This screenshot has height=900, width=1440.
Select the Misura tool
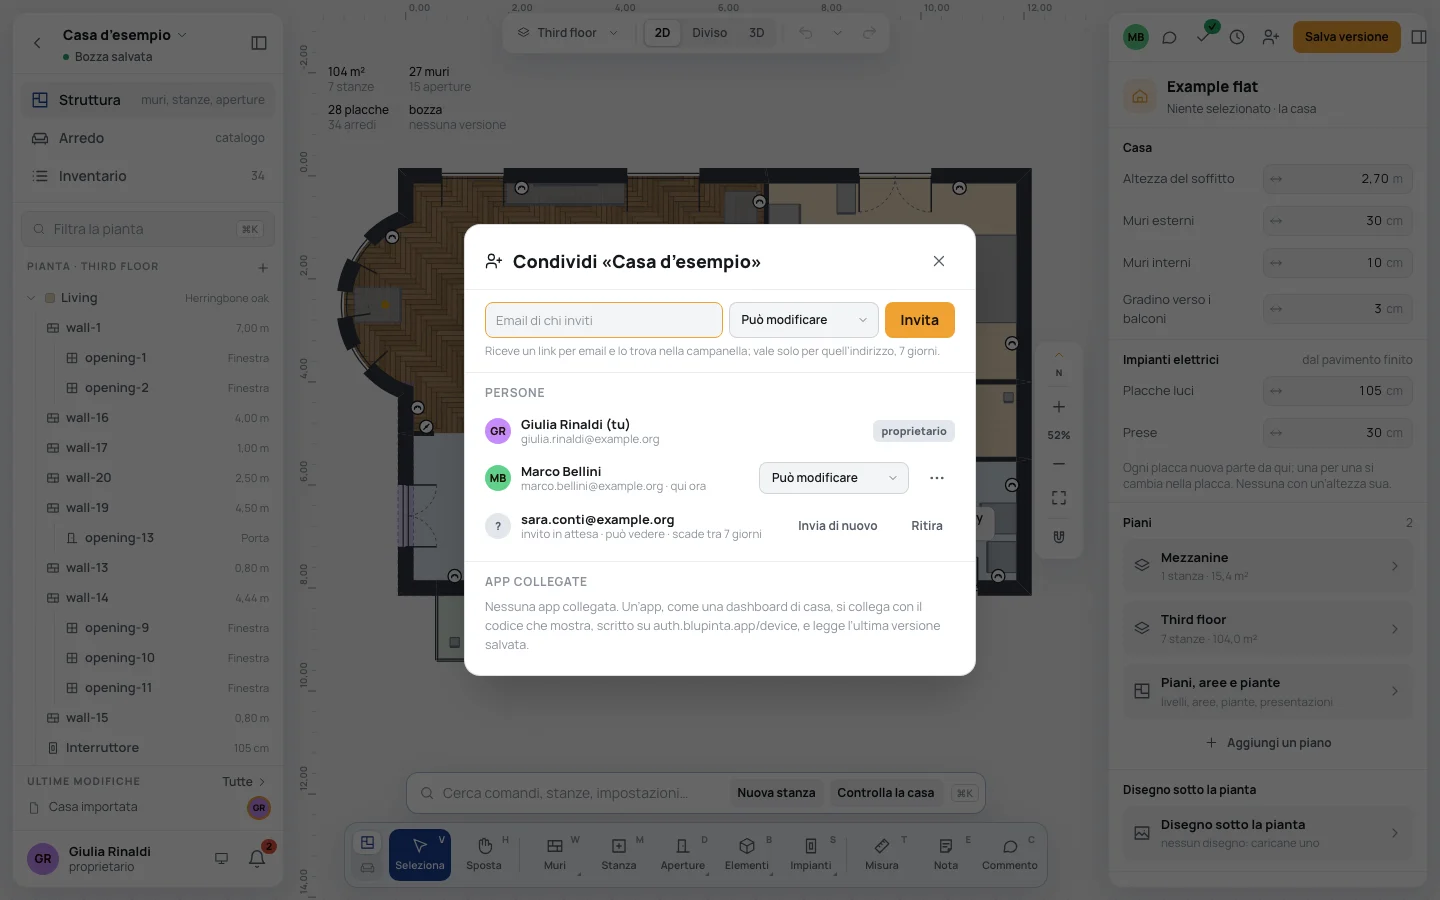tap(882, 855)
